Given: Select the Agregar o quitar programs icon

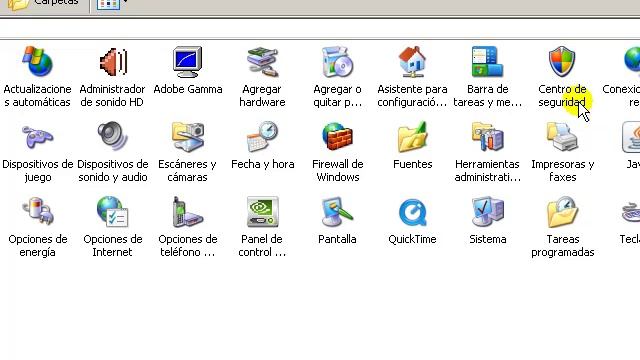Looking at the screenshot, I should [x=337, y=62].
